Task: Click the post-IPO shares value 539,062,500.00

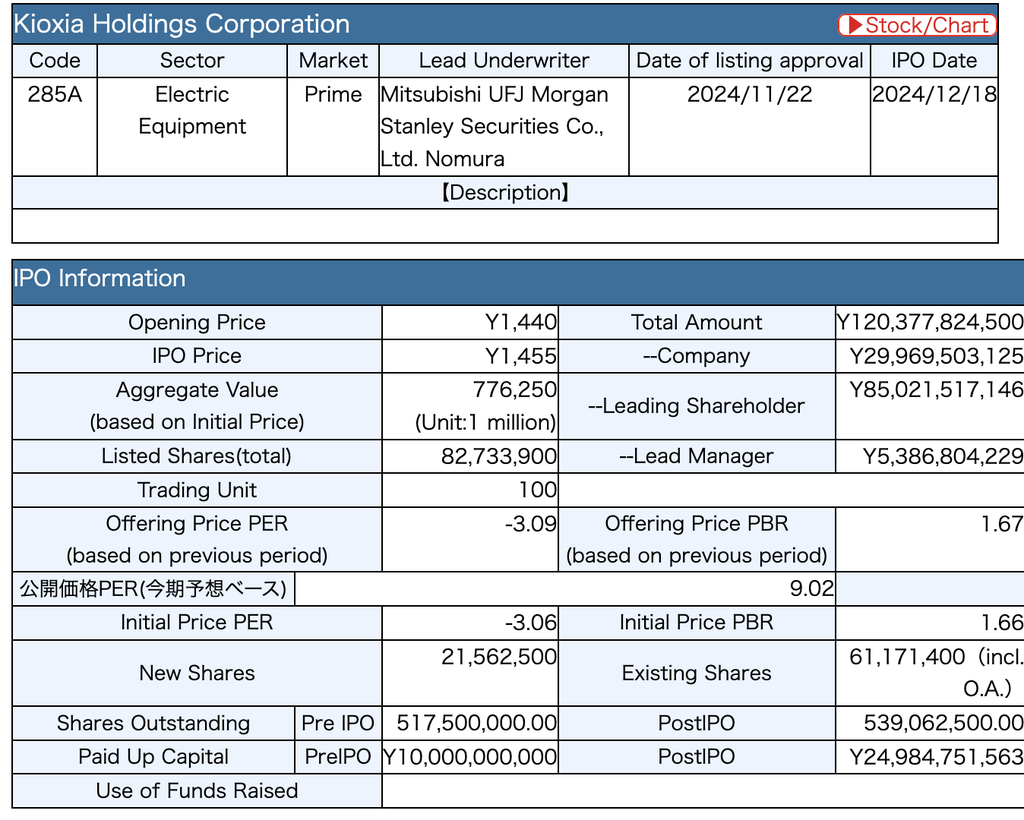Action: click(943, 723)
